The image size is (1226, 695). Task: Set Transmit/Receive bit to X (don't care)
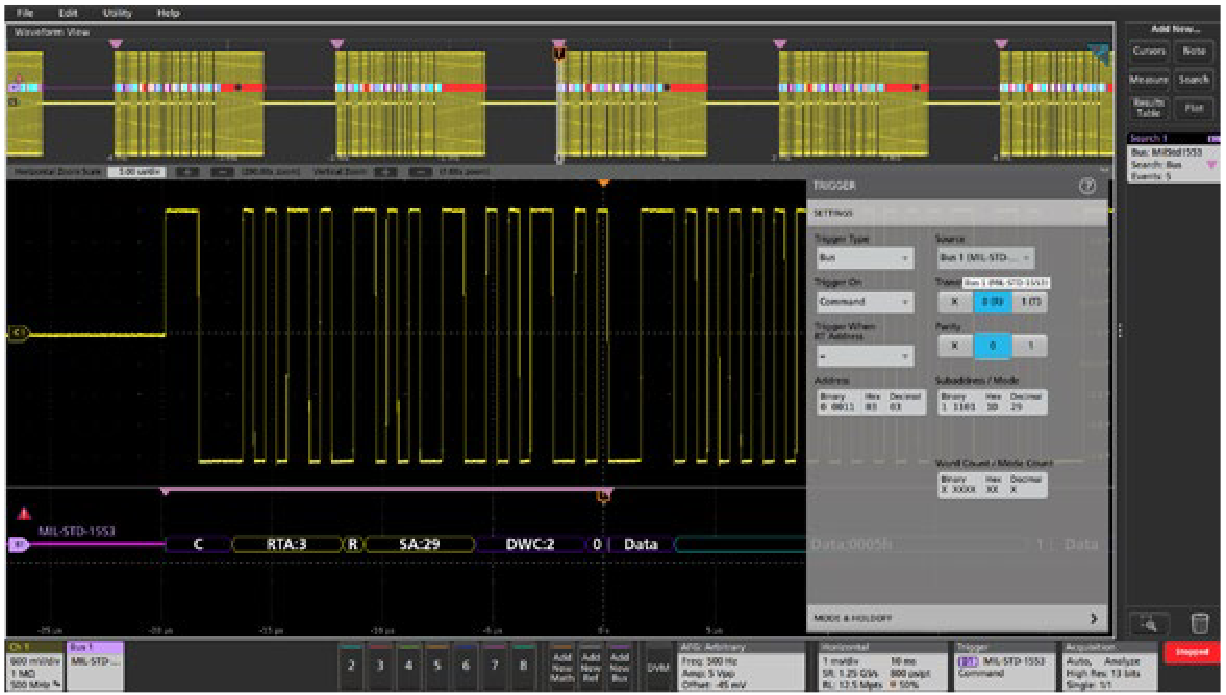coord(955,301)
